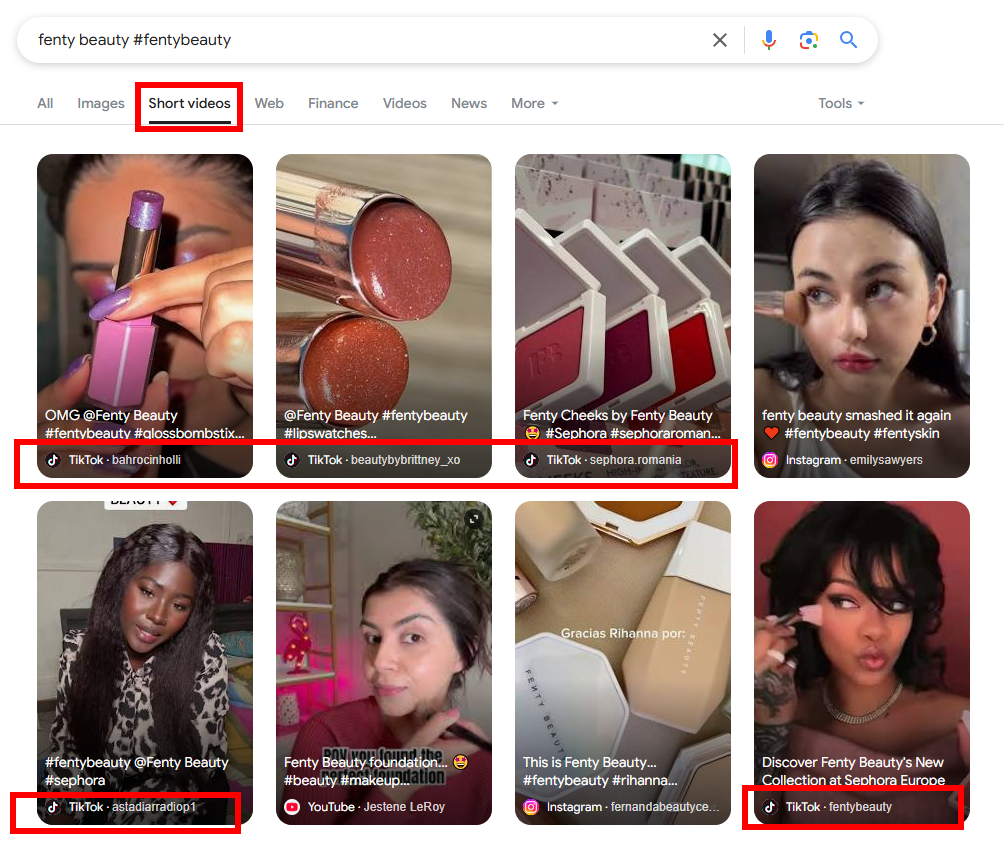This screenshot has height=841, width=1004.
Task: Click Instagram logo beside emilysawyers
Action: pyautogui.click(x=770, y=460)
